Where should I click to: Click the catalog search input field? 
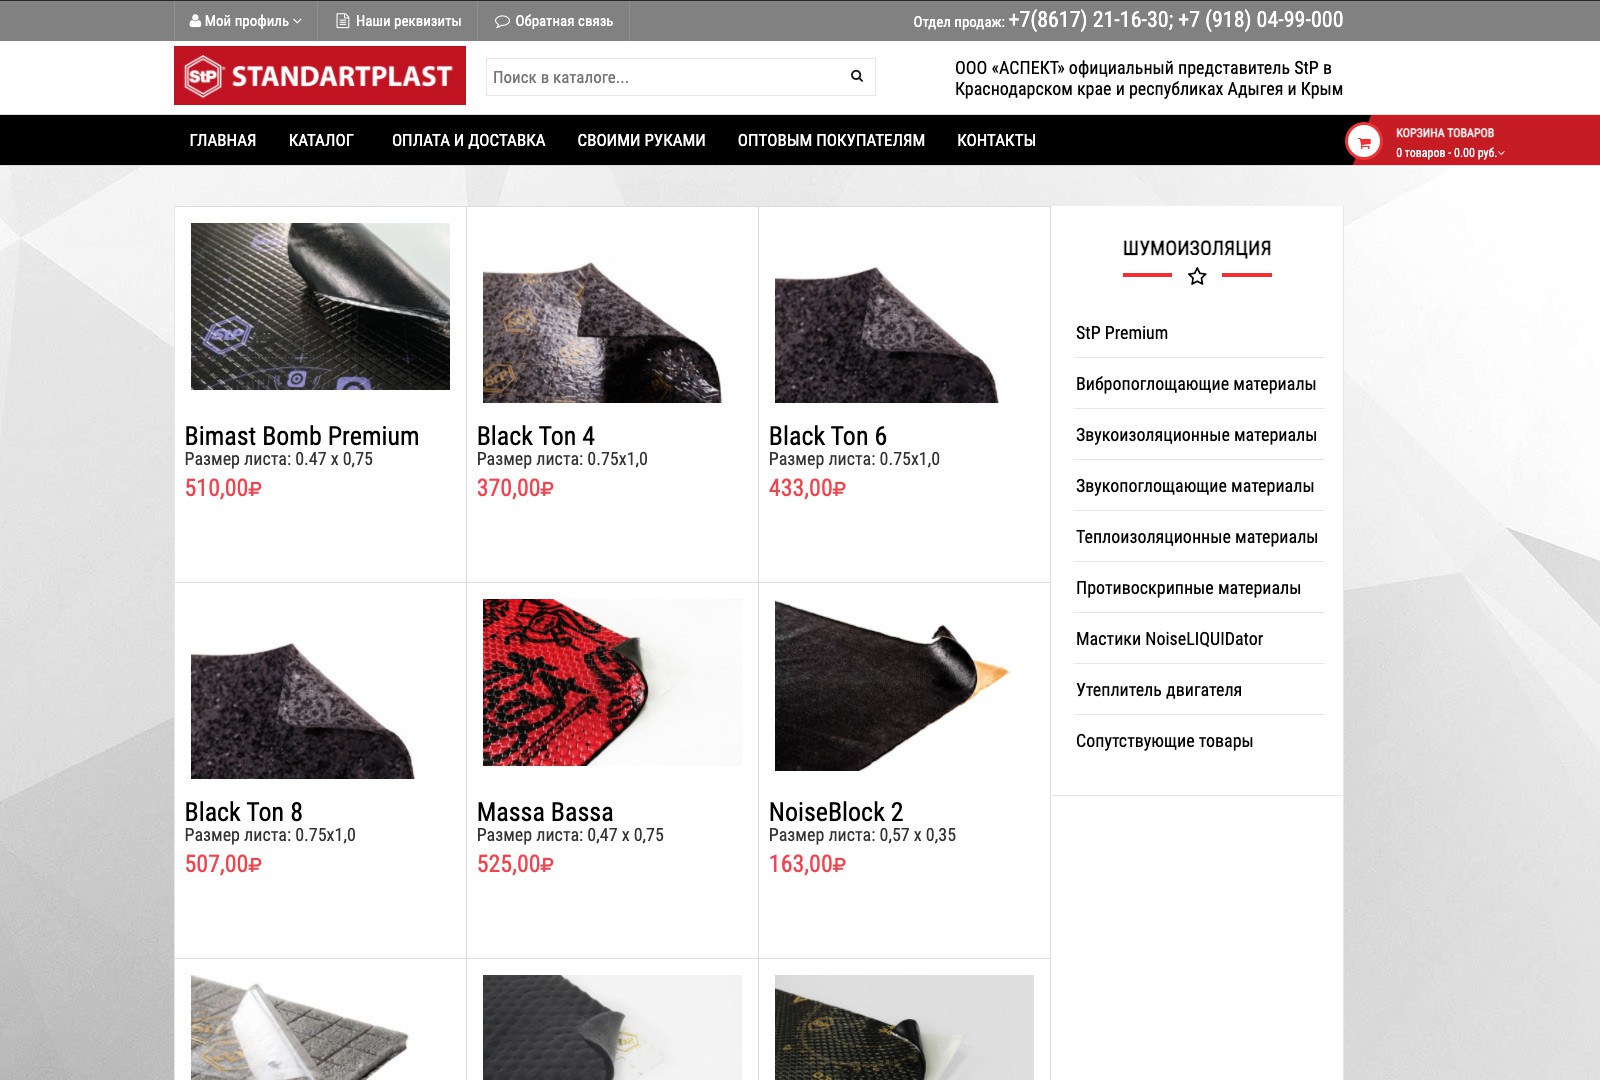(664, 77)
